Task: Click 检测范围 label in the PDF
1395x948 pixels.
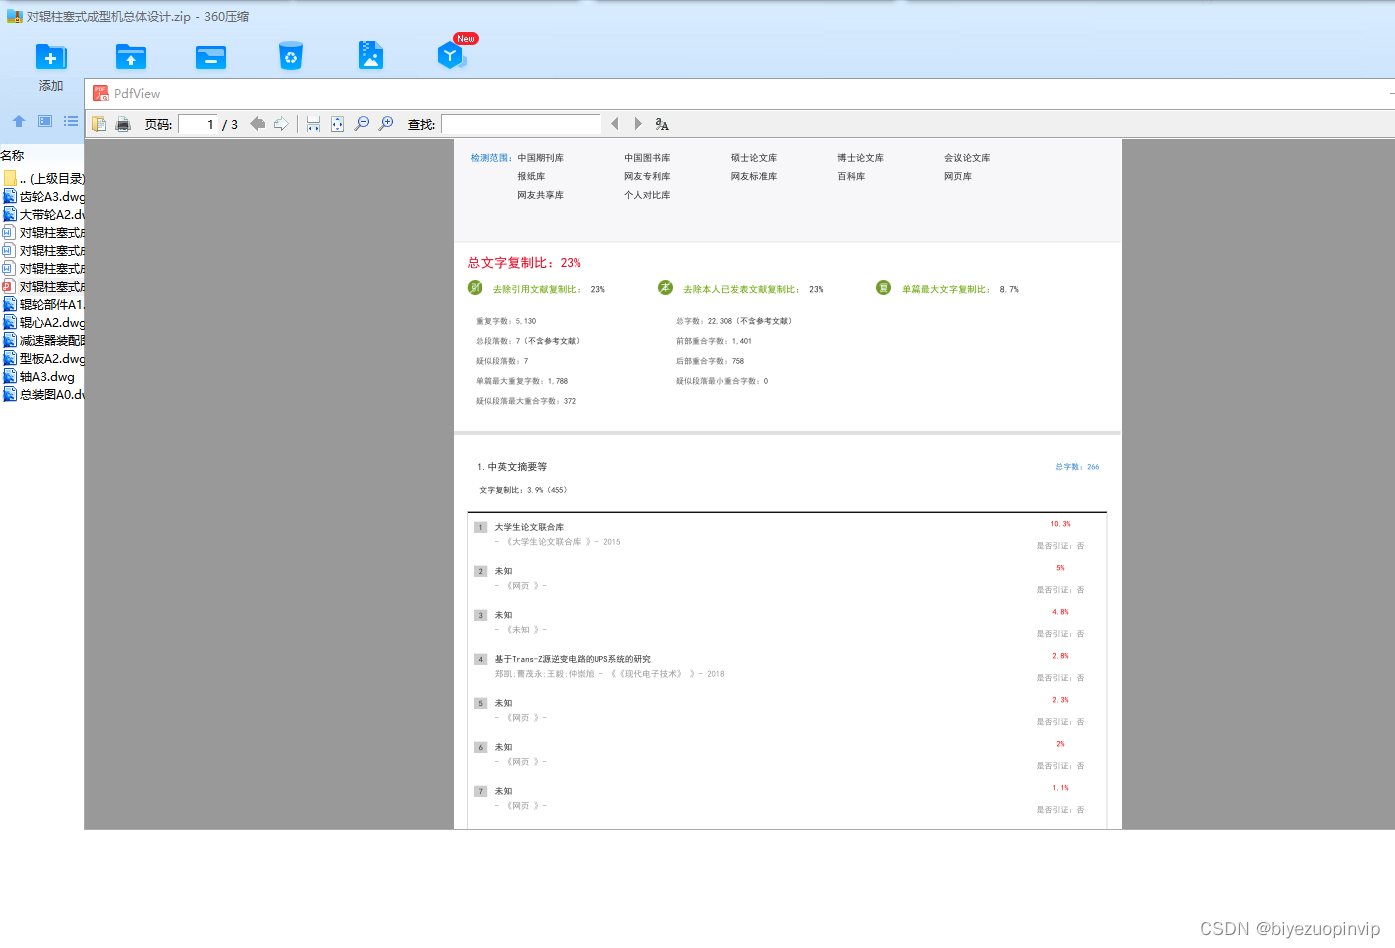Action: [x=491, y=158]
